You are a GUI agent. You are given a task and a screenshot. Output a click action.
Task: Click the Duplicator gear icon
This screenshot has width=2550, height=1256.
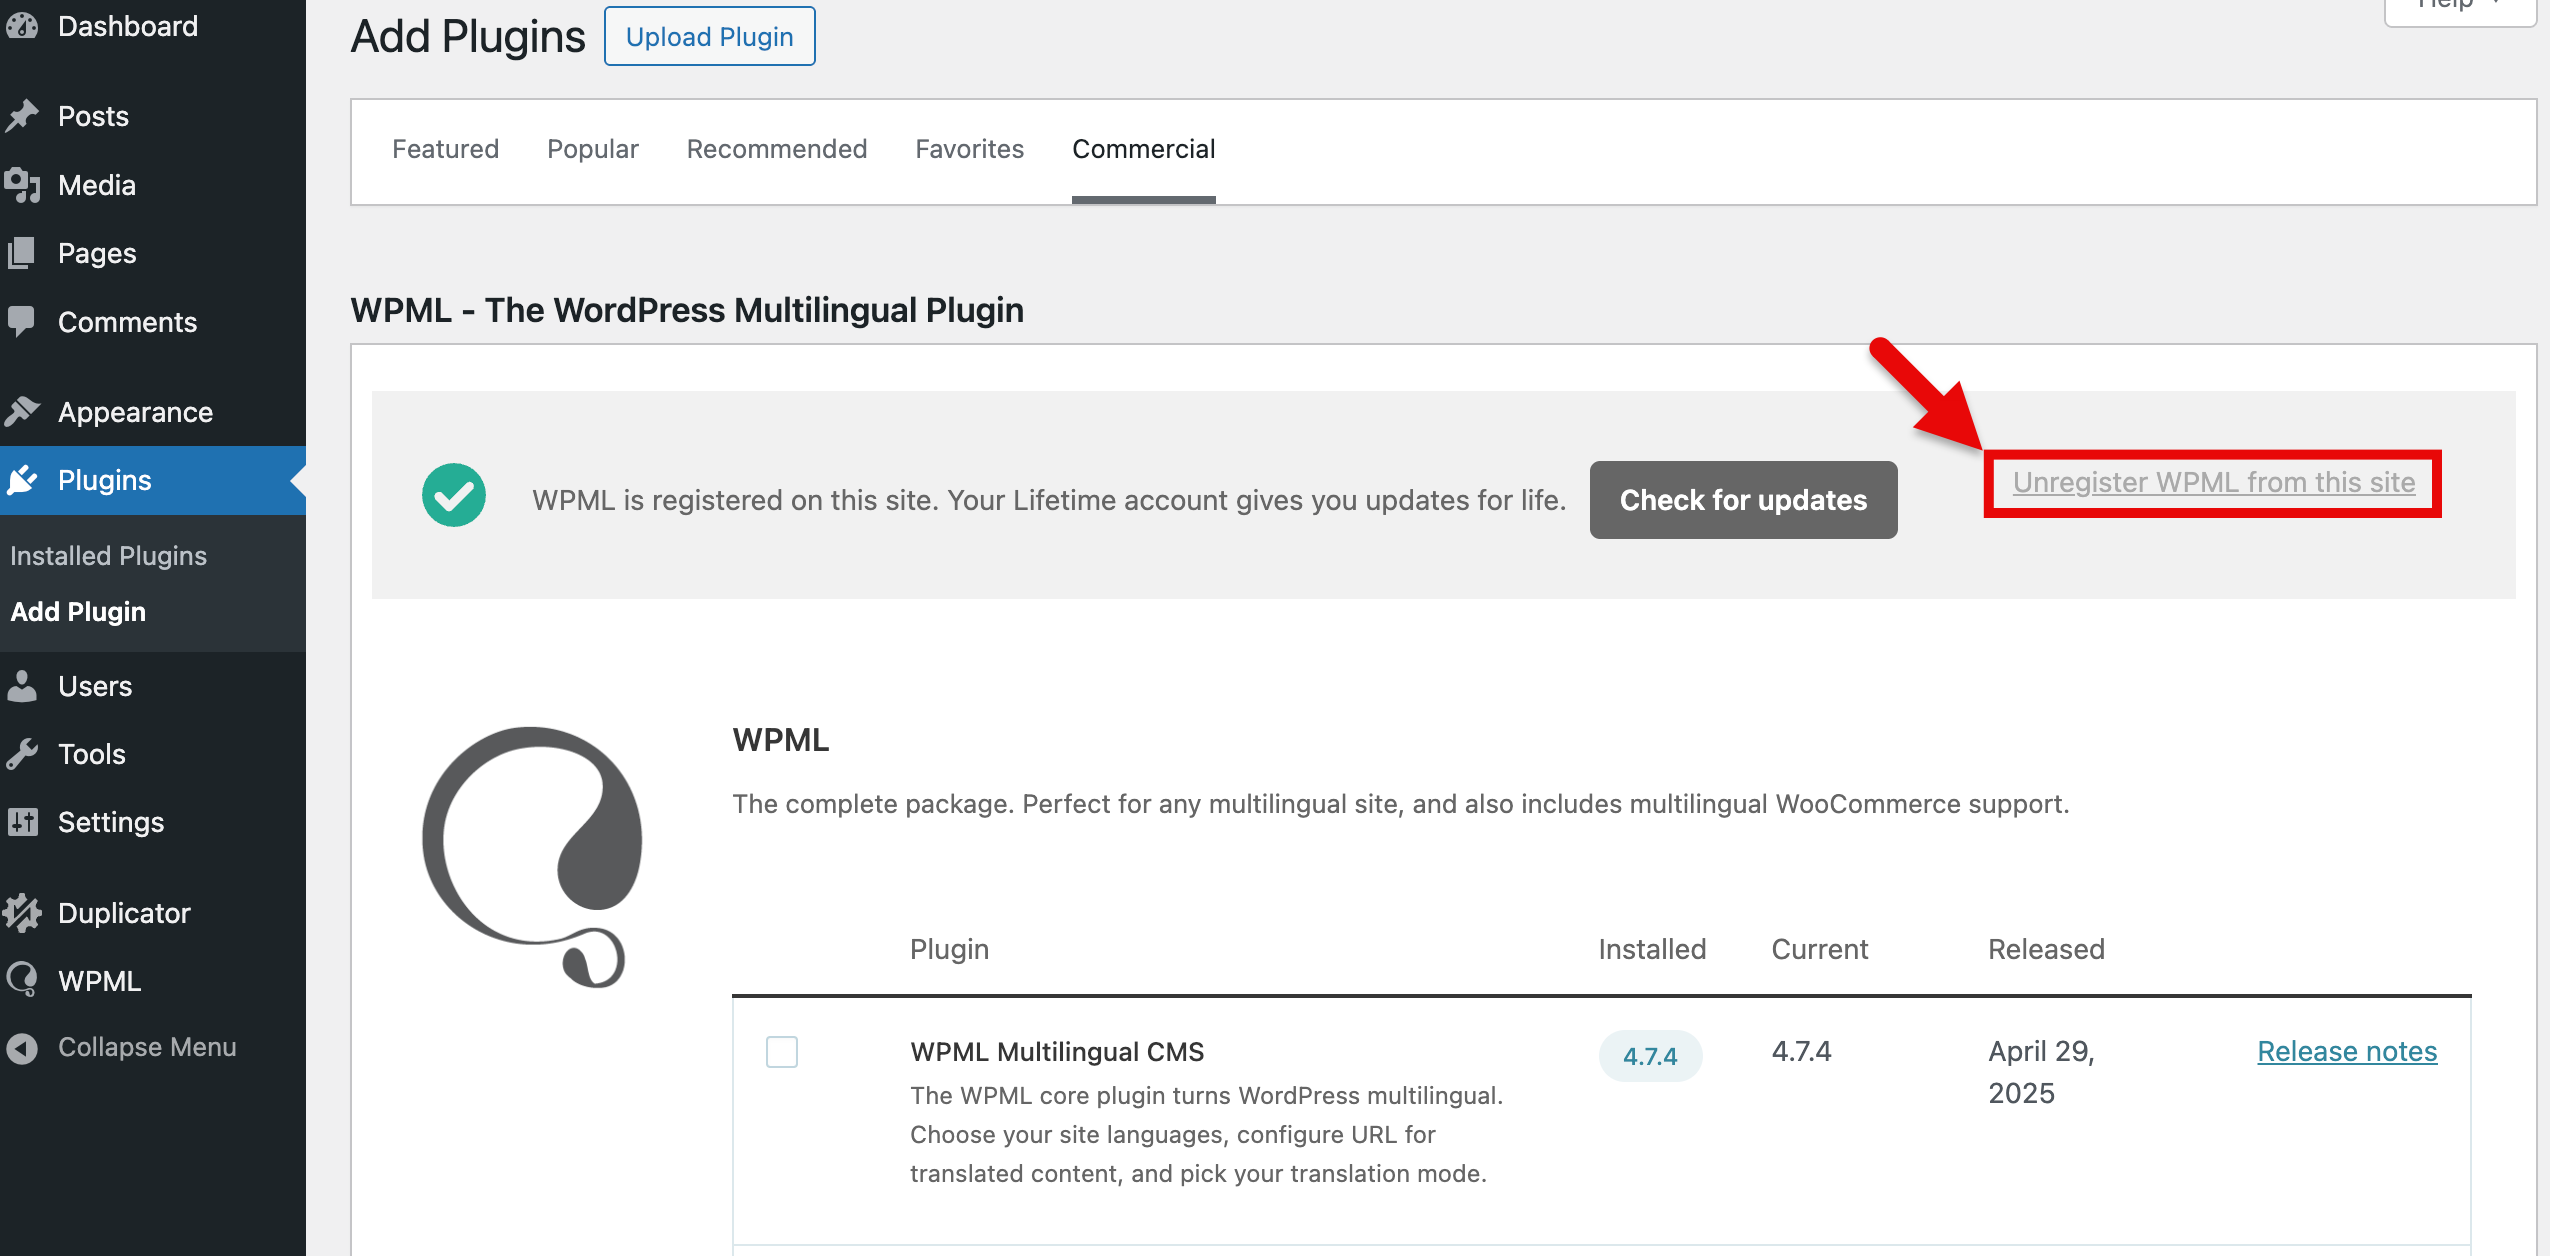[x=22, y=913]
